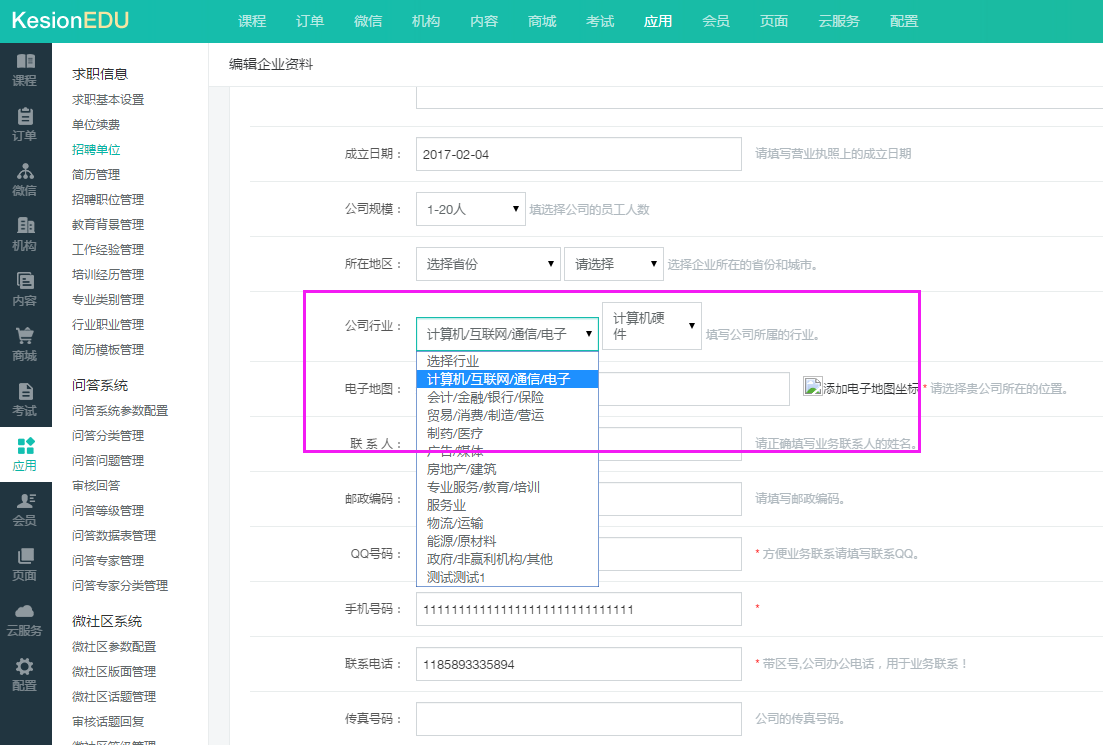Focus the 联系电话 phone number field
The width and height of the screenshot is (1103, 745).
(578, 664)
